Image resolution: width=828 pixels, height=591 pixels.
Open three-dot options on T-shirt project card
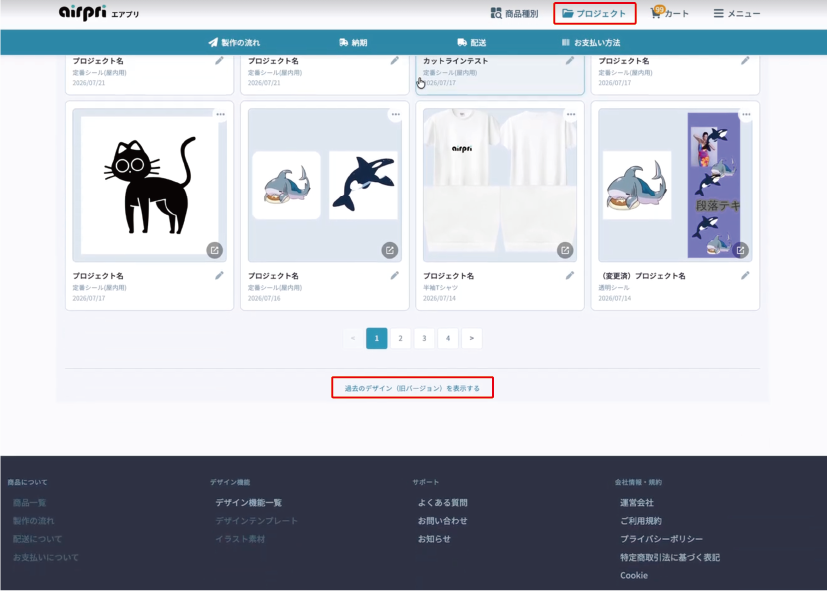tap(571, 114)
